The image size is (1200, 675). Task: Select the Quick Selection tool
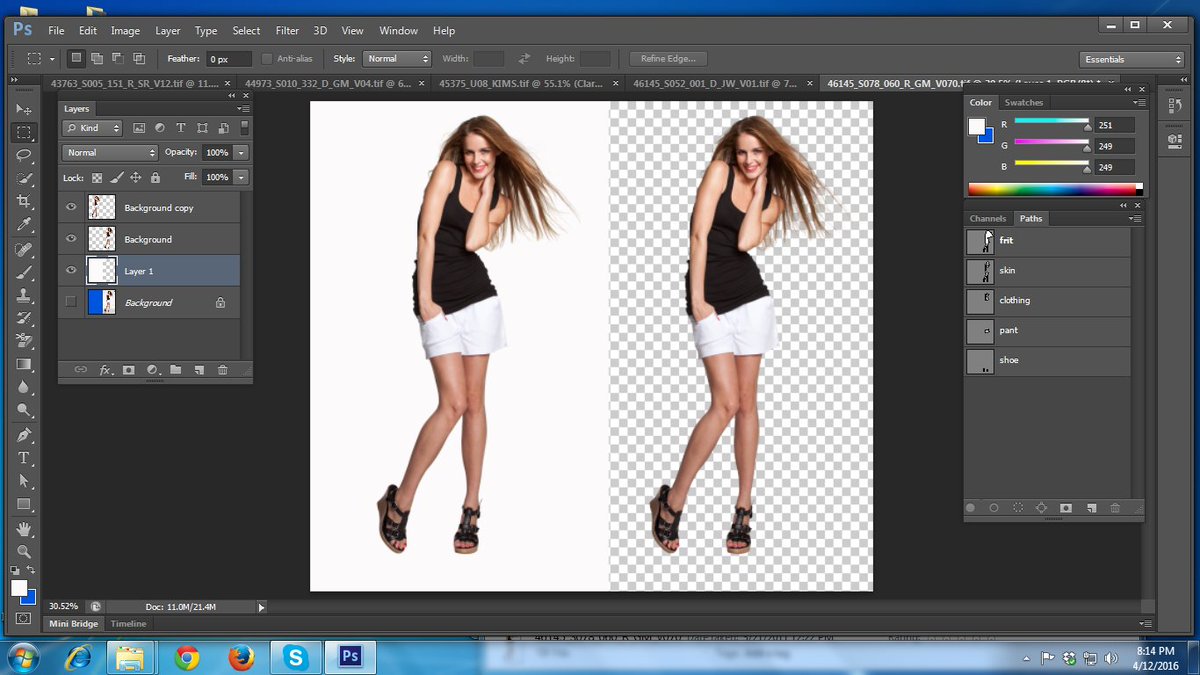pos(24,178)
